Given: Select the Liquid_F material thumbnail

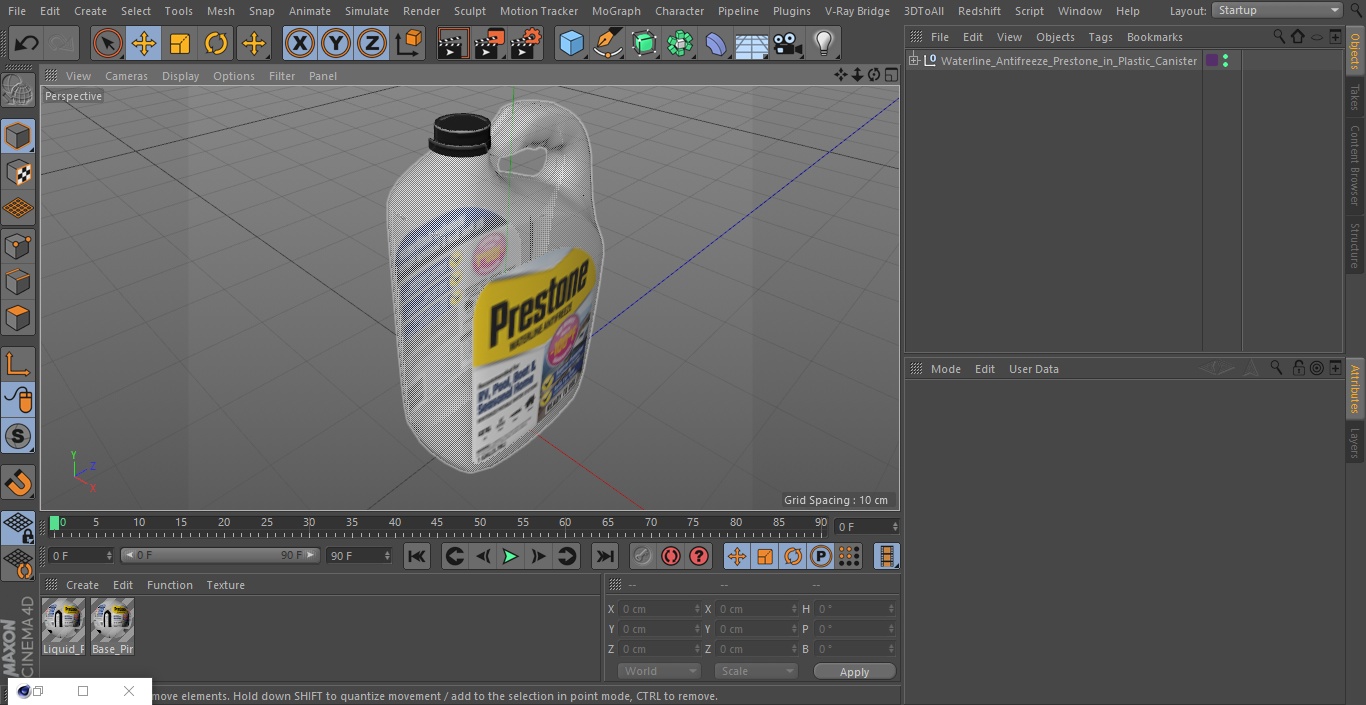Looking at the screenshot, I should (x=64, y=627).
